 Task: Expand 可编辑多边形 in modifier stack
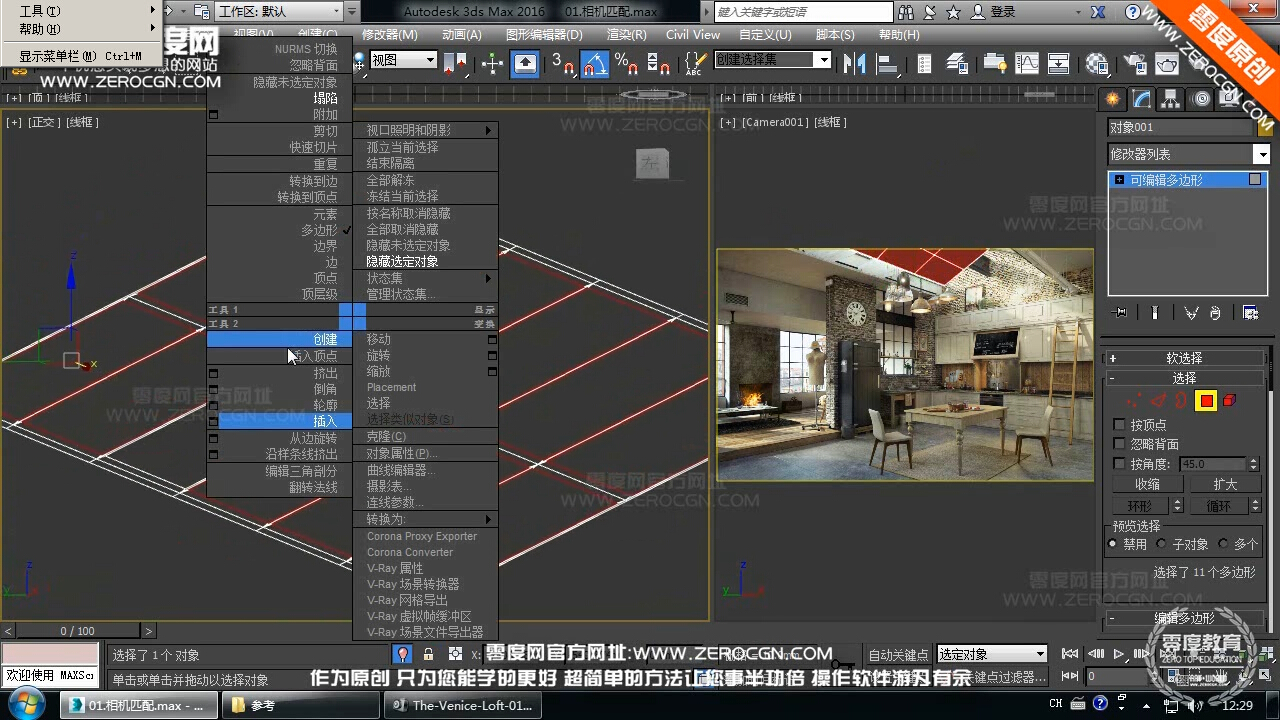(1119, 180)
